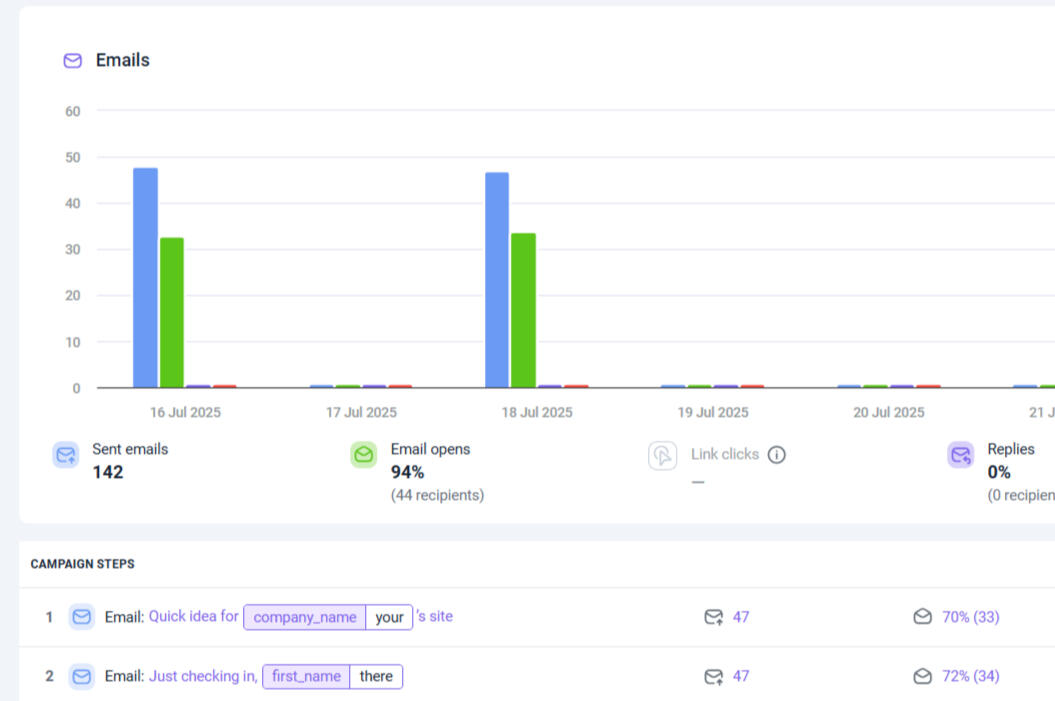
Task: Click the Sent emails icon
Action: point(66,455)
